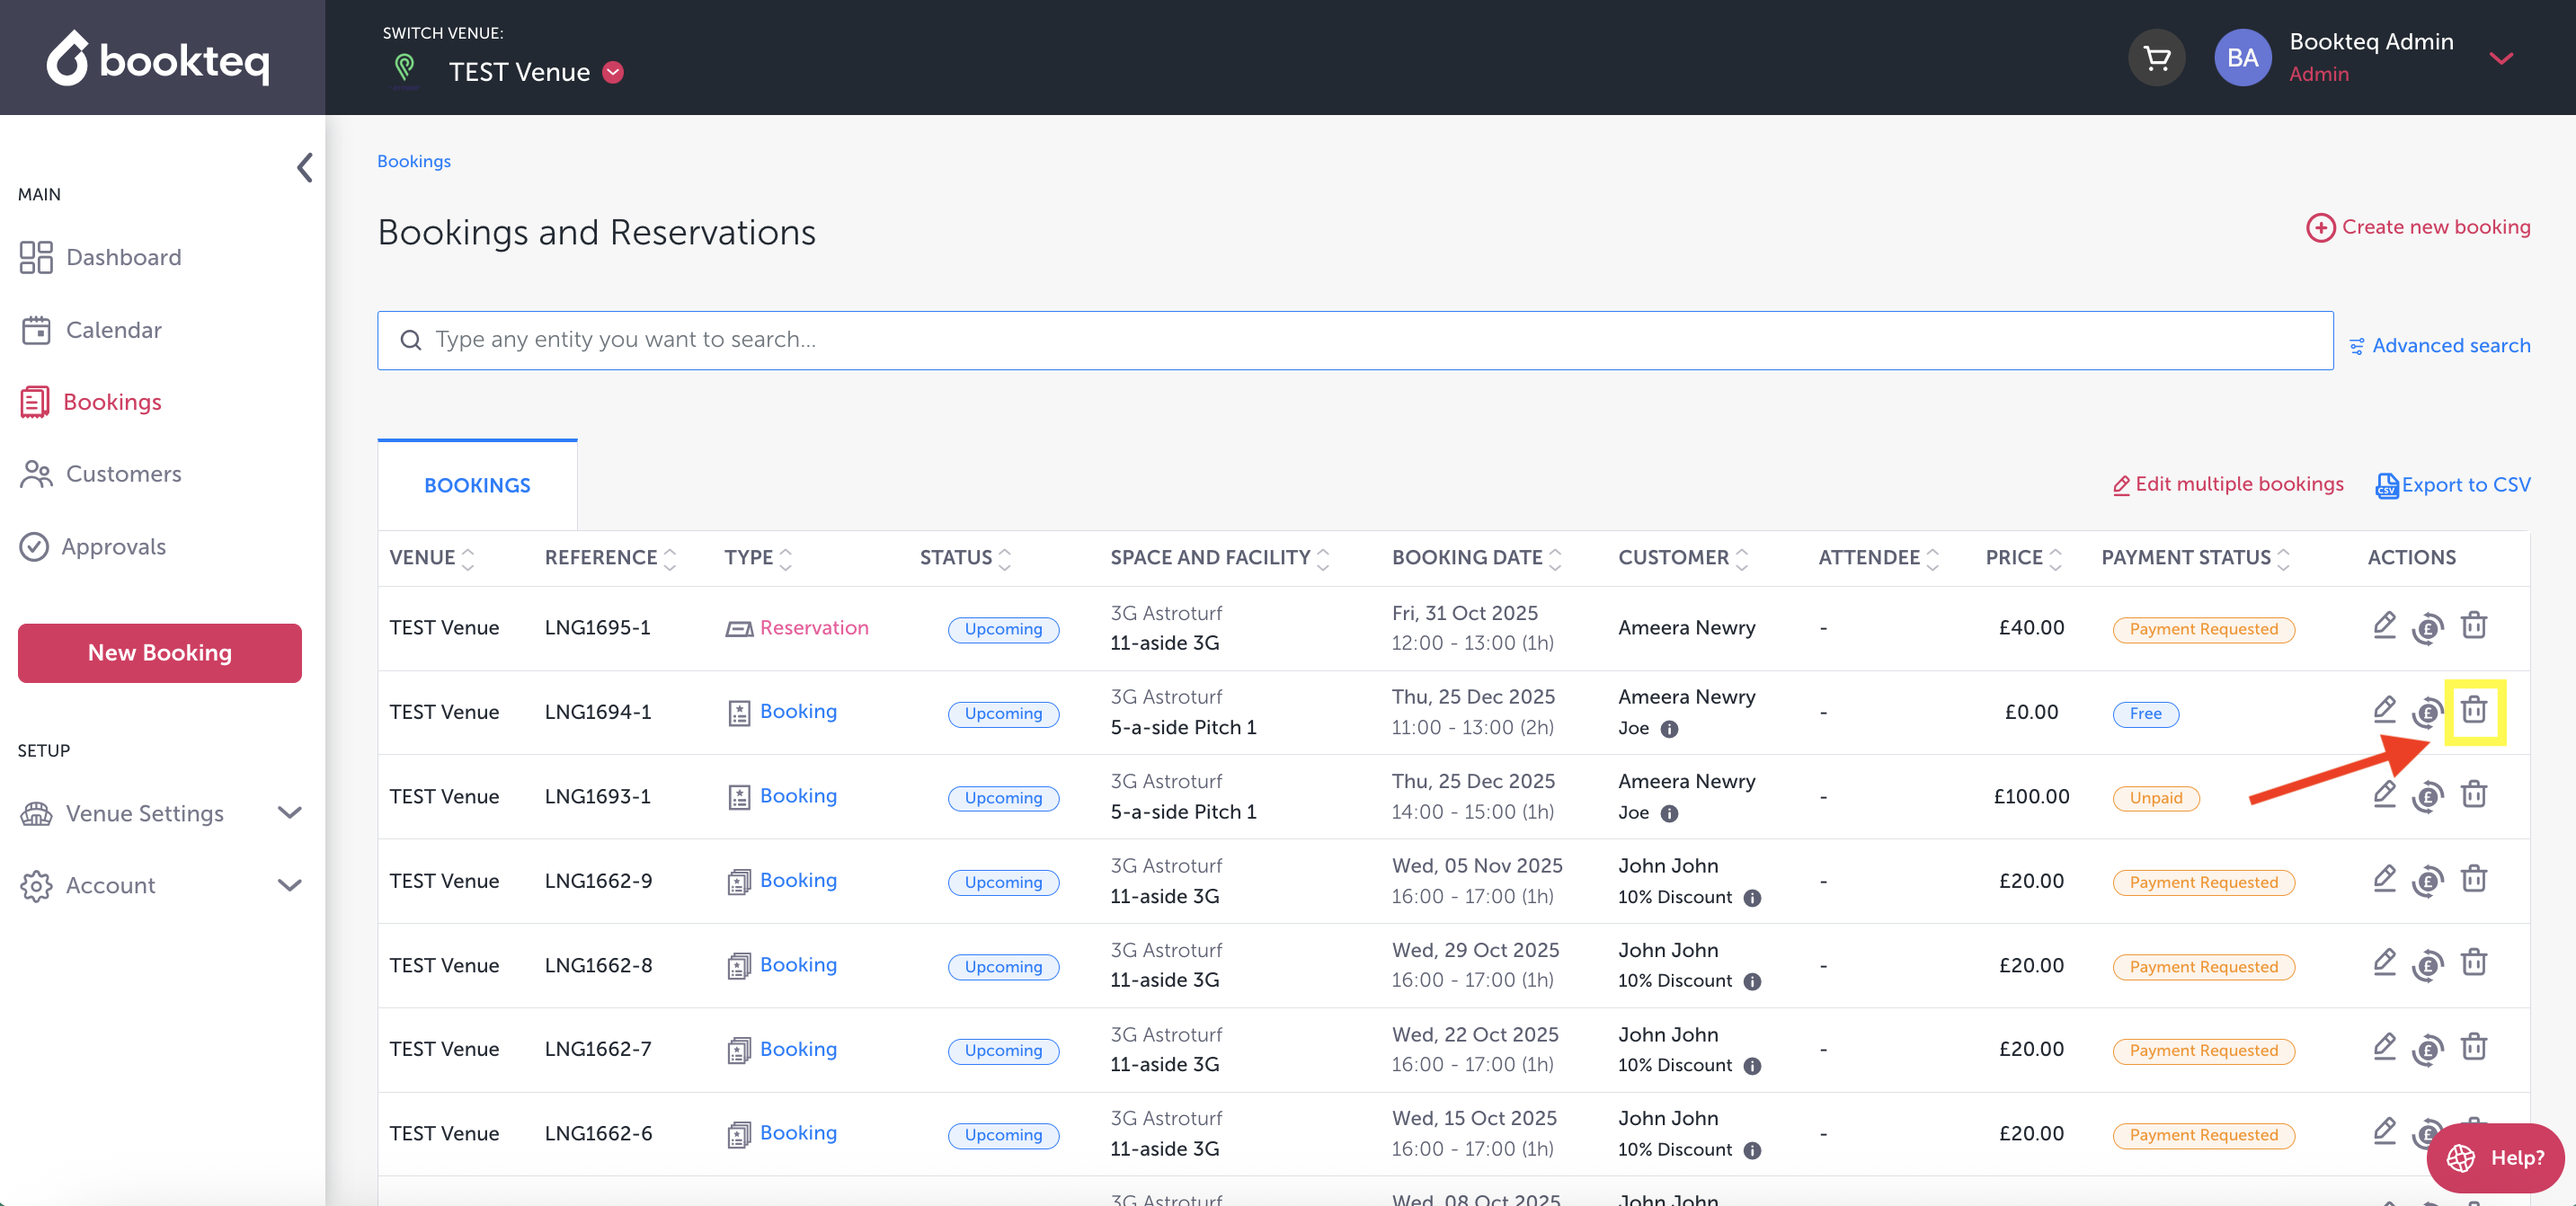Collapse the sidebar with the left chevron
The height and width of the screenshot is (1206, 2576).
(305, 167)
